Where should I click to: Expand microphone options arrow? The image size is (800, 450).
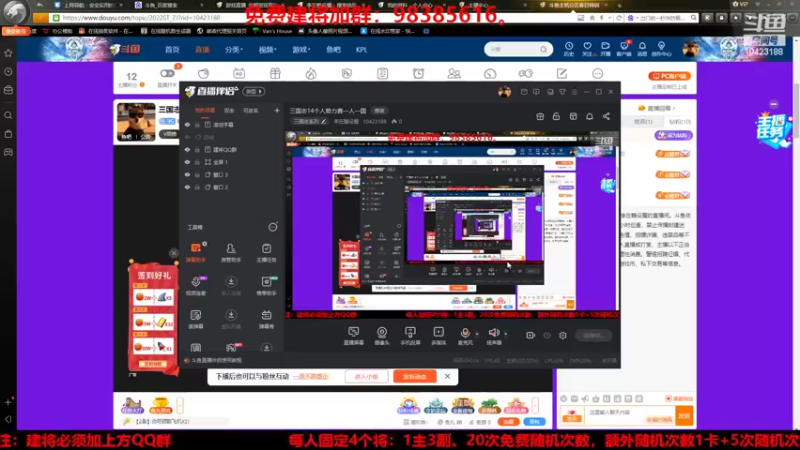pyautogui.click(x=477, y=334)
